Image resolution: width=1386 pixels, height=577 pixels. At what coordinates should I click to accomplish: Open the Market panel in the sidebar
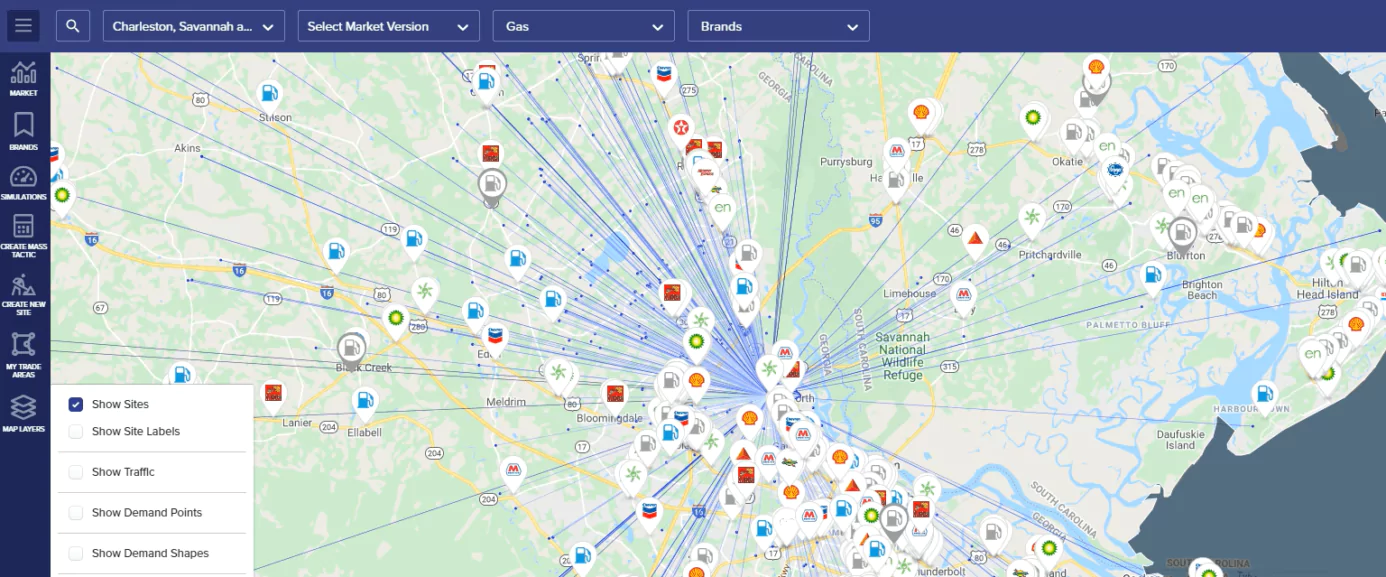23,75
